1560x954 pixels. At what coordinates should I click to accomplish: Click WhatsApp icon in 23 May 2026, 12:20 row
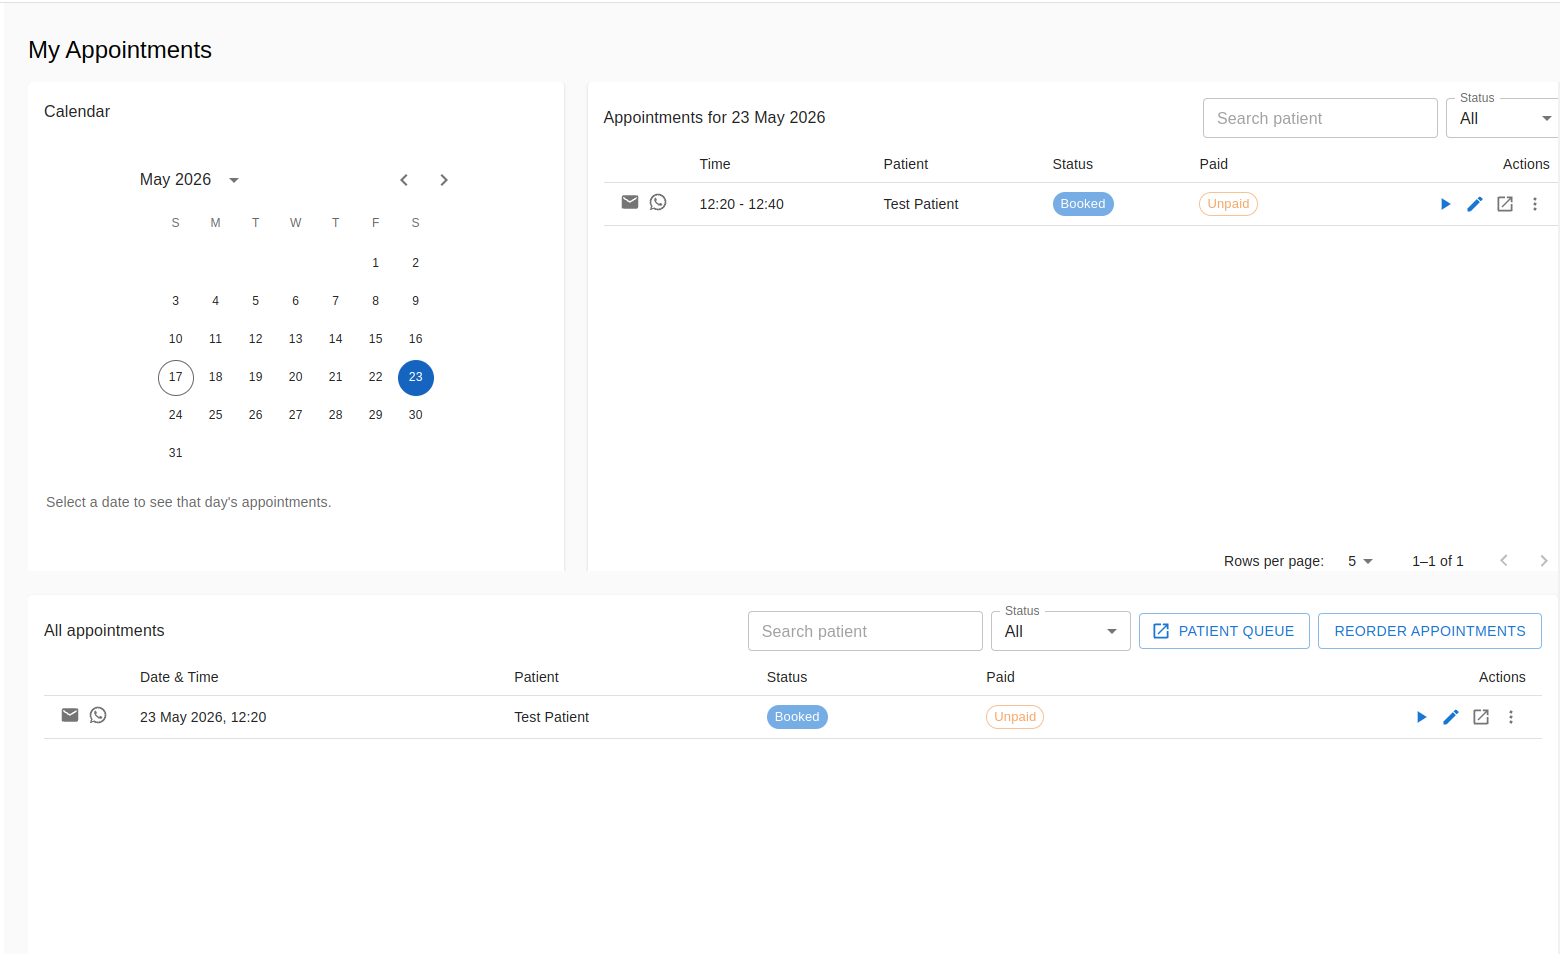coord(98,715)
